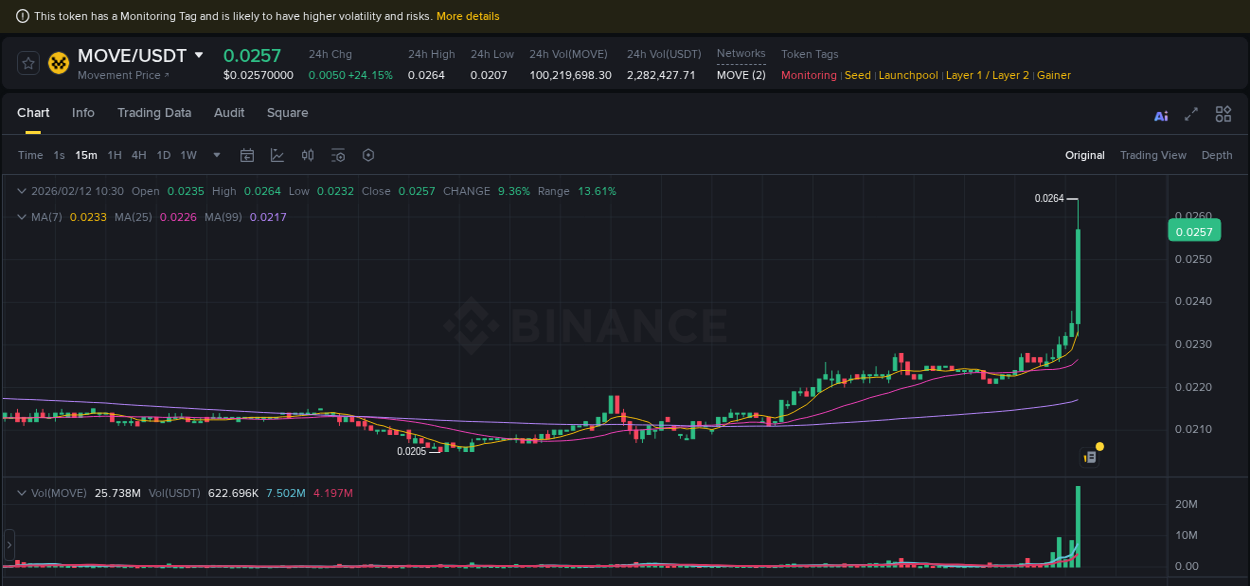Click the Launchpool token tag

[908, 75]
